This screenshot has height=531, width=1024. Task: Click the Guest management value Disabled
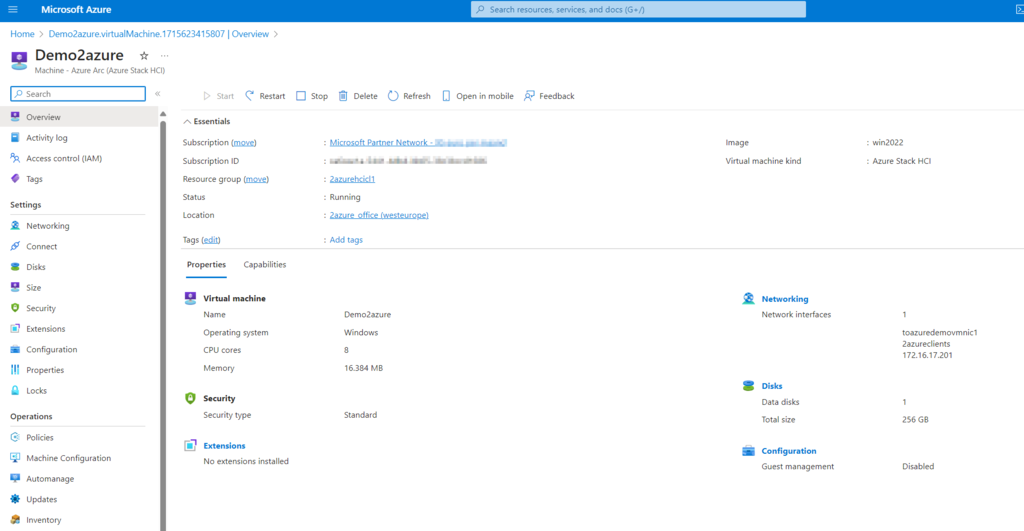[918, 466]
